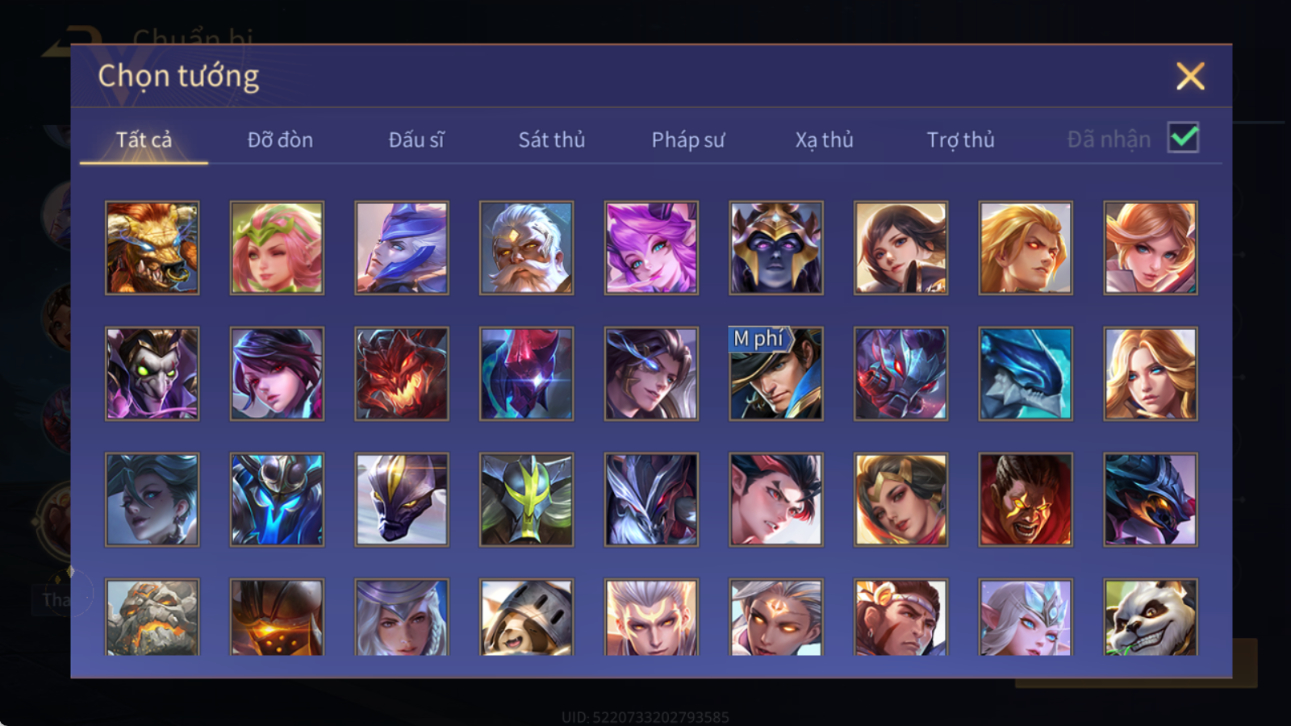Open the Sát thủ hero category
The height and width of the screenshot is (726, 1291).
click(x=551, y=140)
